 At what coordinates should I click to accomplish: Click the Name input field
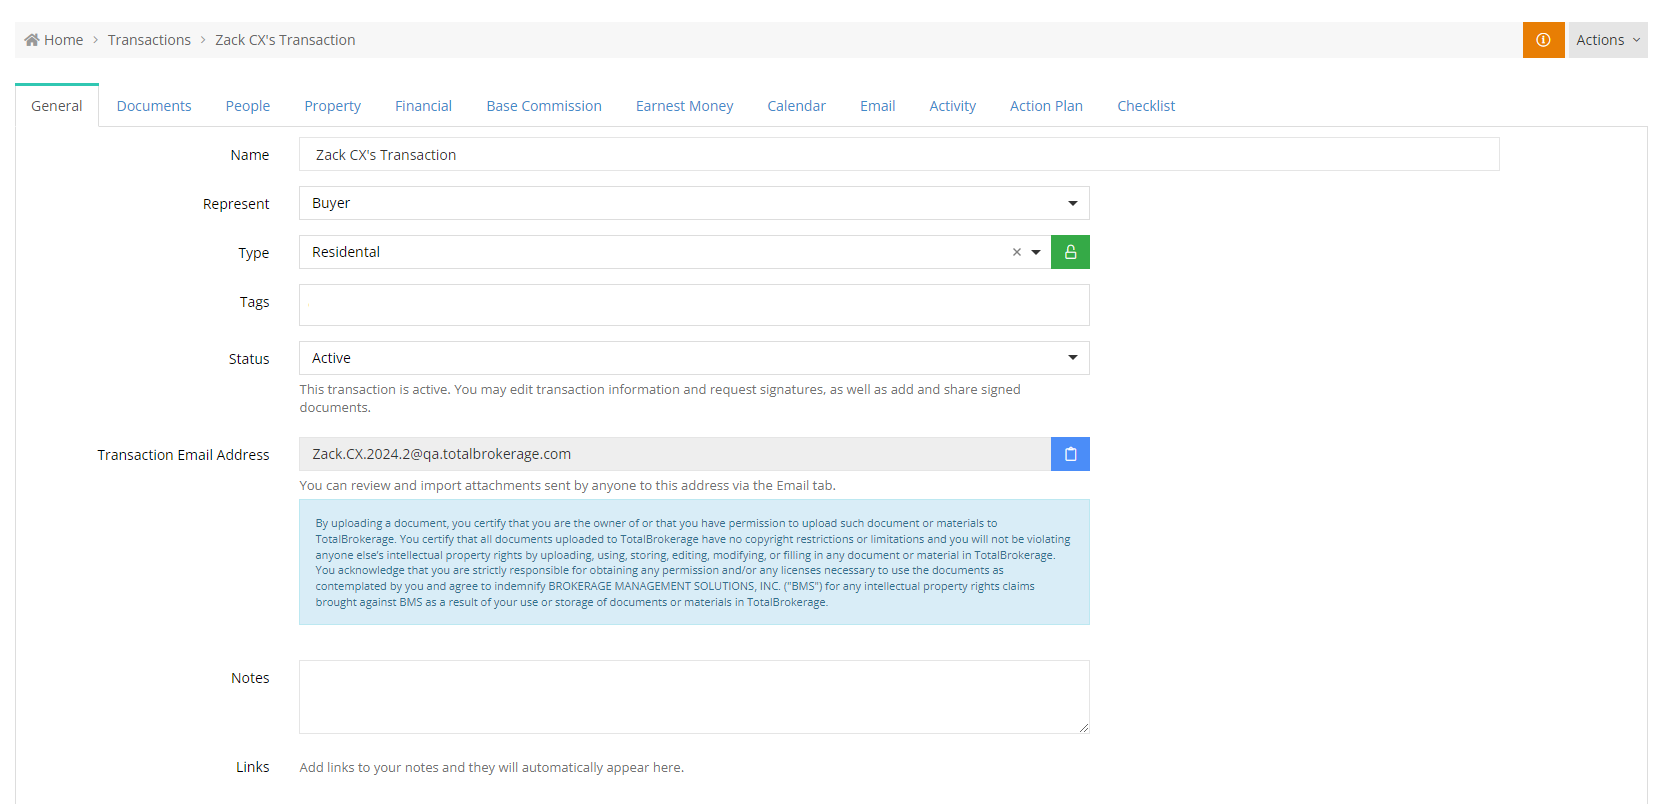[899, 154]
